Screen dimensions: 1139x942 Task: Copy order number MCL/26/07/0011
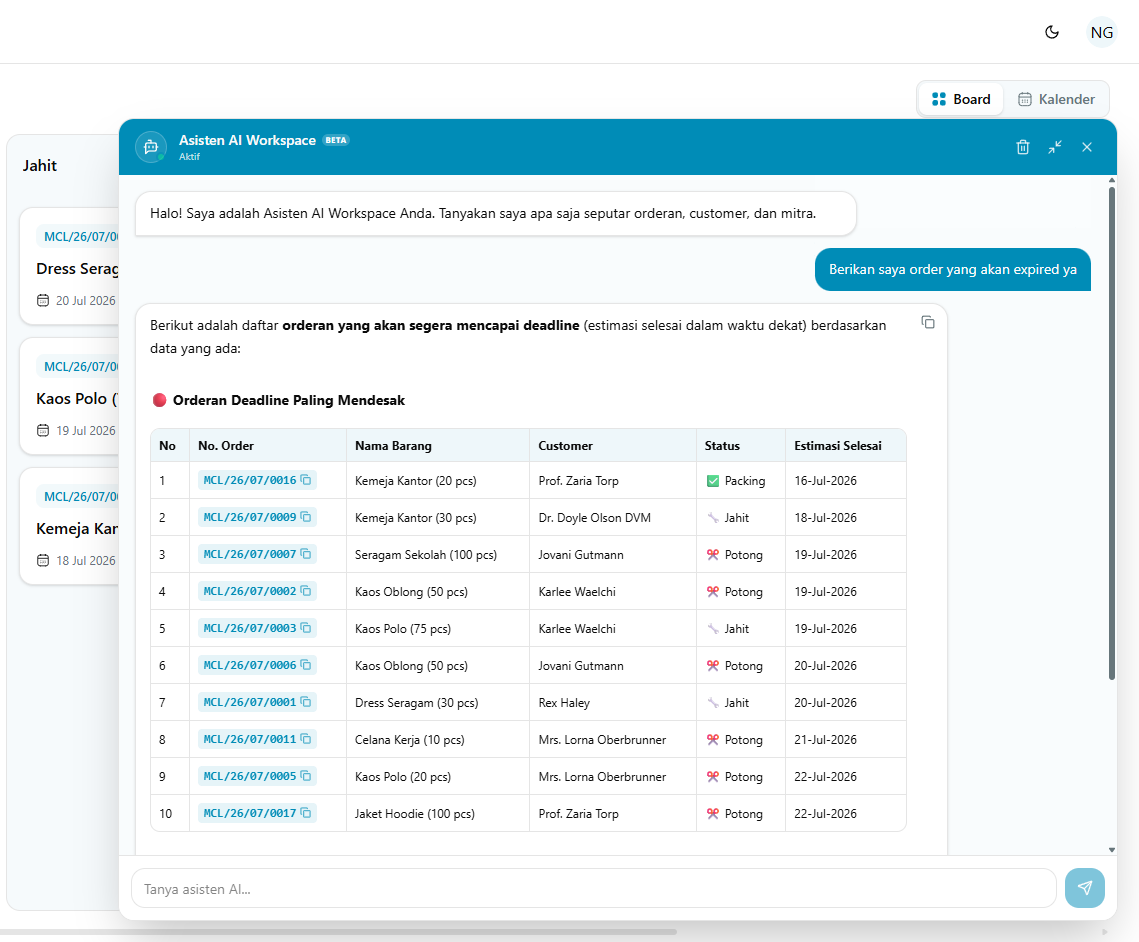[306, 739]
